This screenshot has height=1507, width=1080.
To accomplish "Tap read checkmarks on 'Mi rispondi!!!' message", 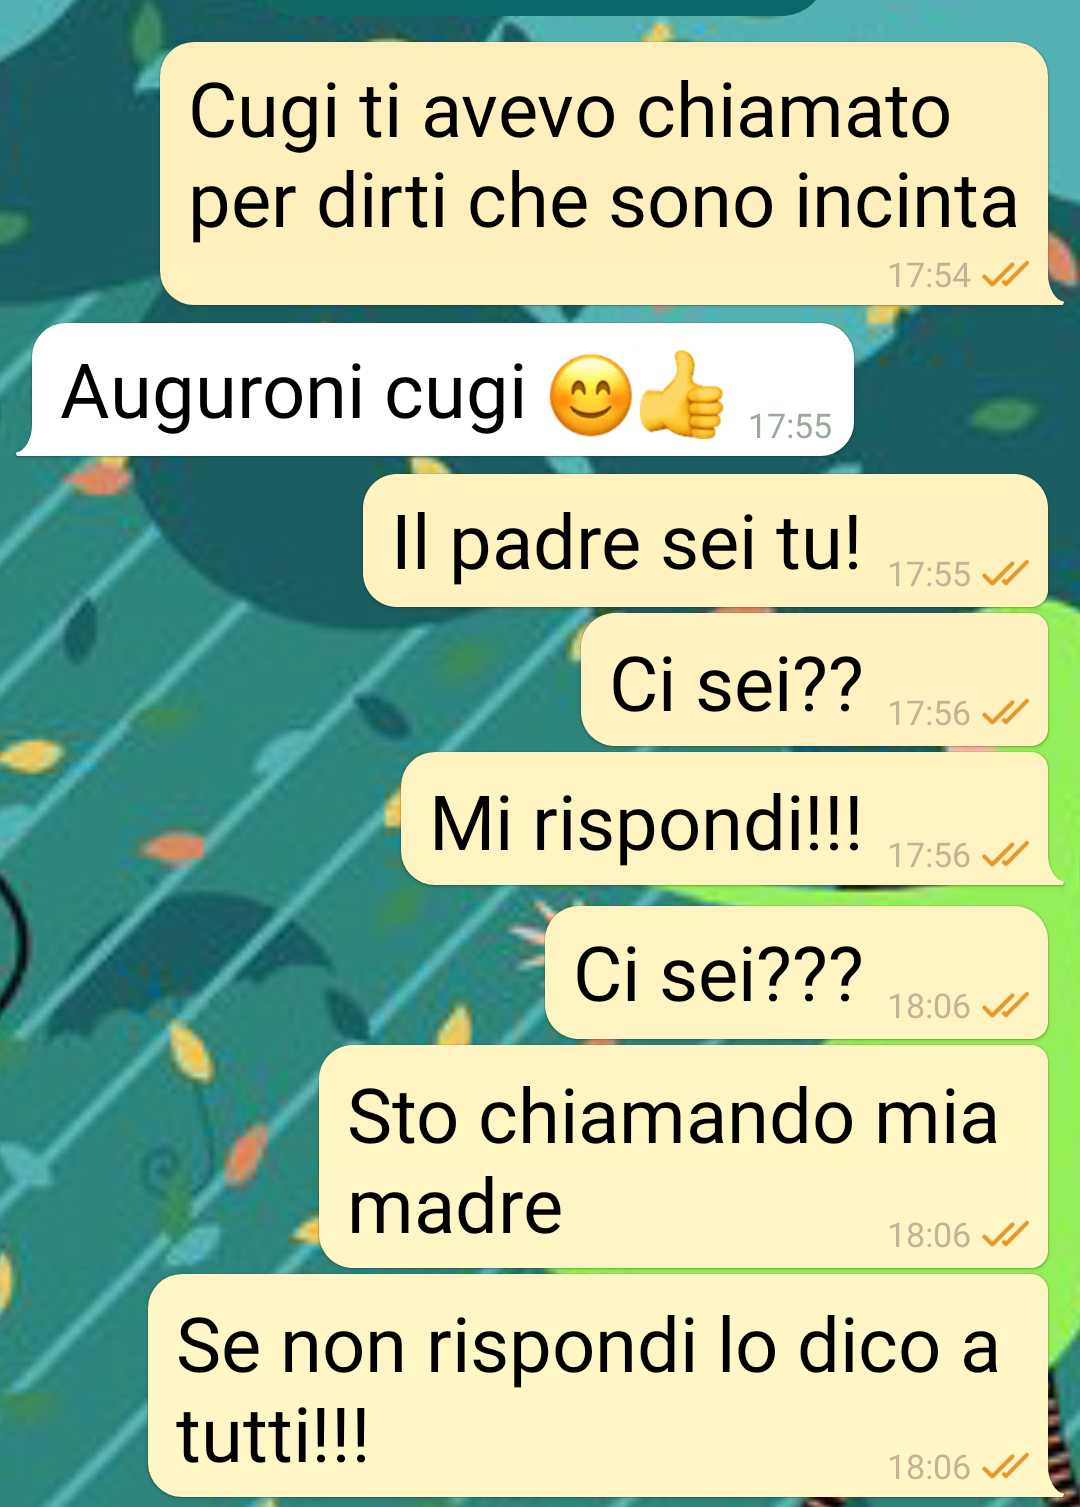I will tap(1005, 855).
